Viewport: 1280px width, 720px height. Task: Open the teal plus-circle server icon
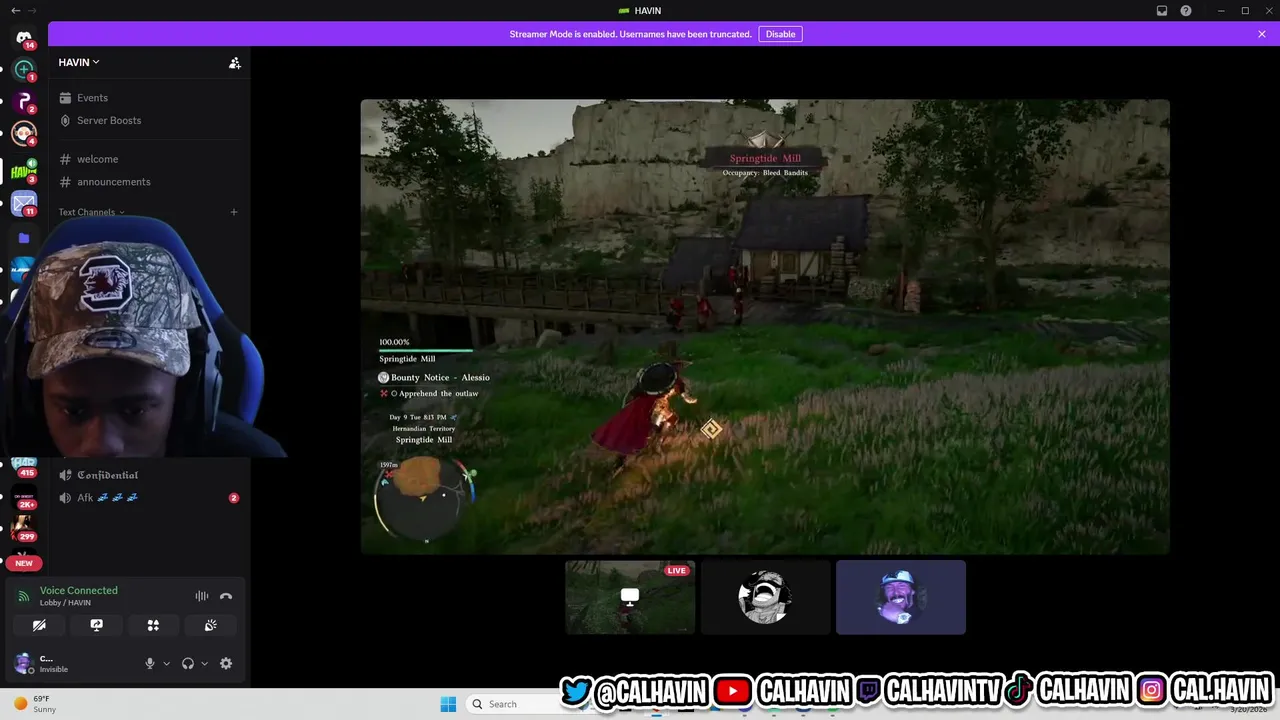(24, 70)
